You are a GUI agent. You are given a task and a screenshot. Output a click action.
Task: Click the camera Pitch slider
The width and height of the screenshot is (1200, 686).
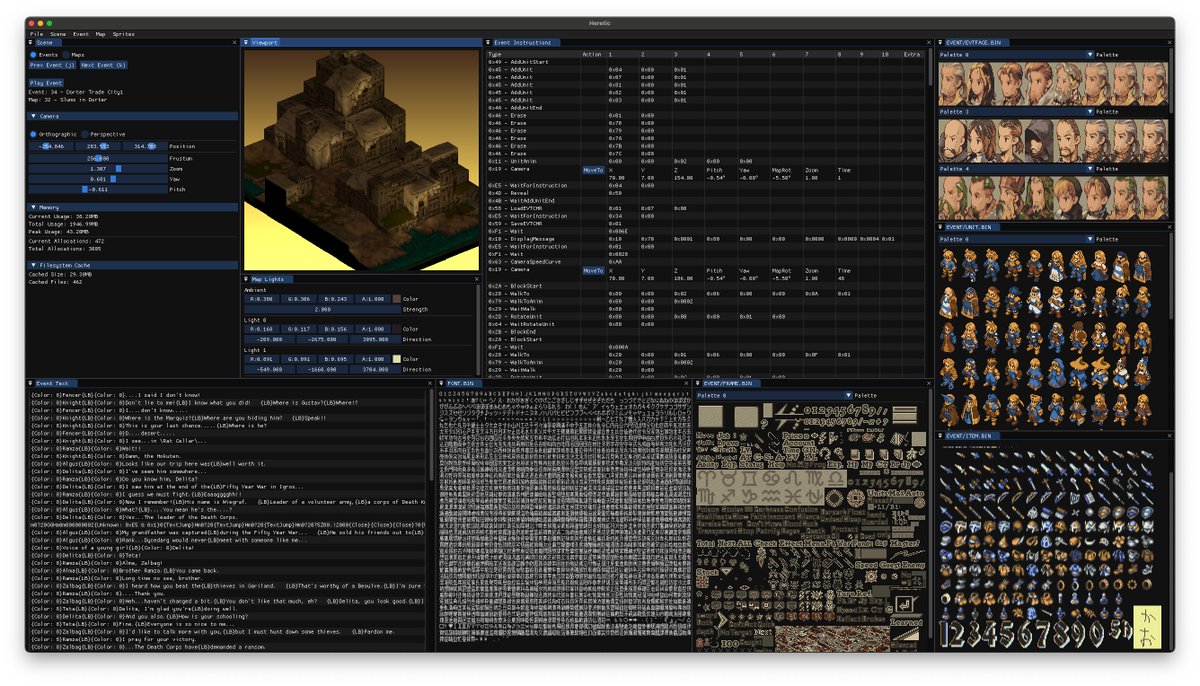[x=98, y=189]
